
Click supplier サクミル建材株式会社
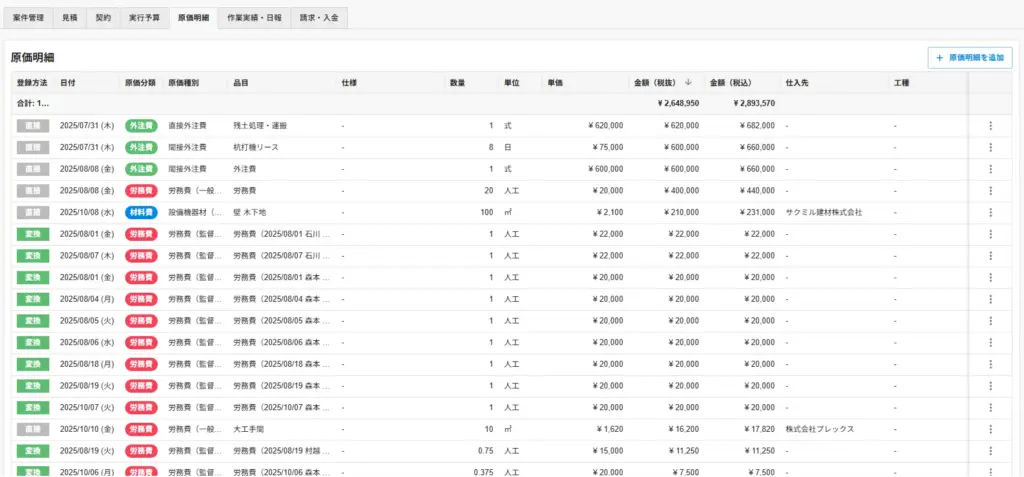click(x=824, y=212)
